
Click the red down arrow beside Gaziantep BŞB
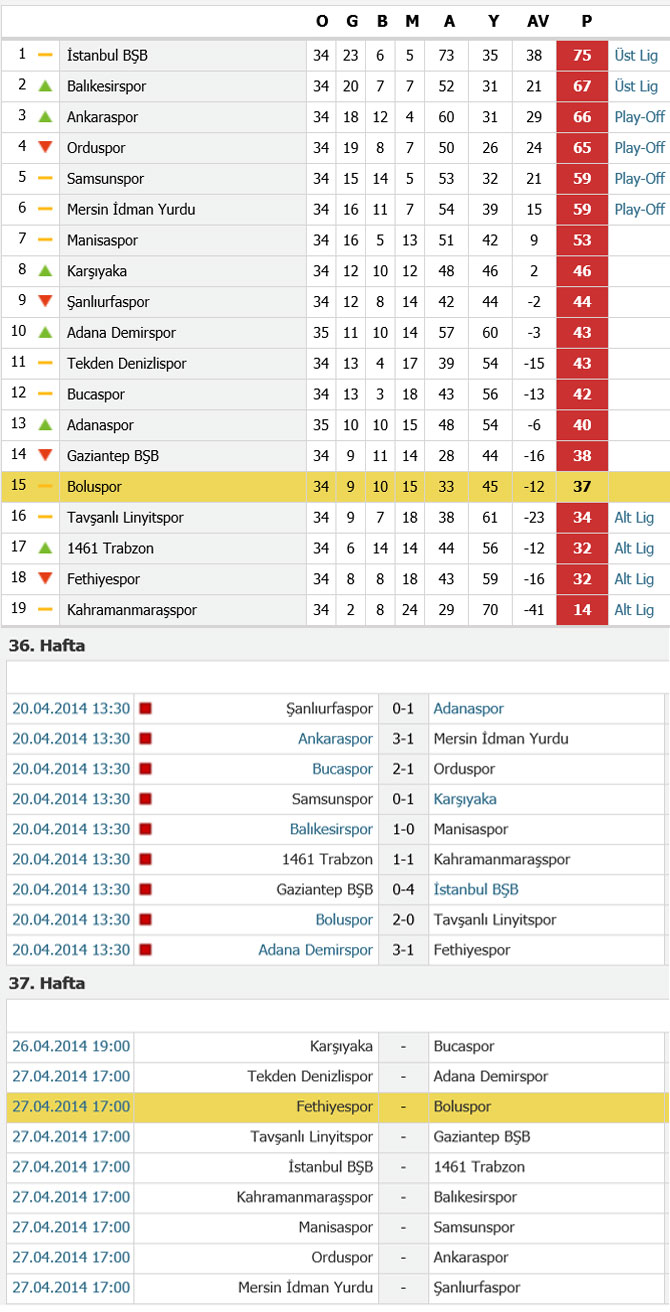(x=45, y=456)
